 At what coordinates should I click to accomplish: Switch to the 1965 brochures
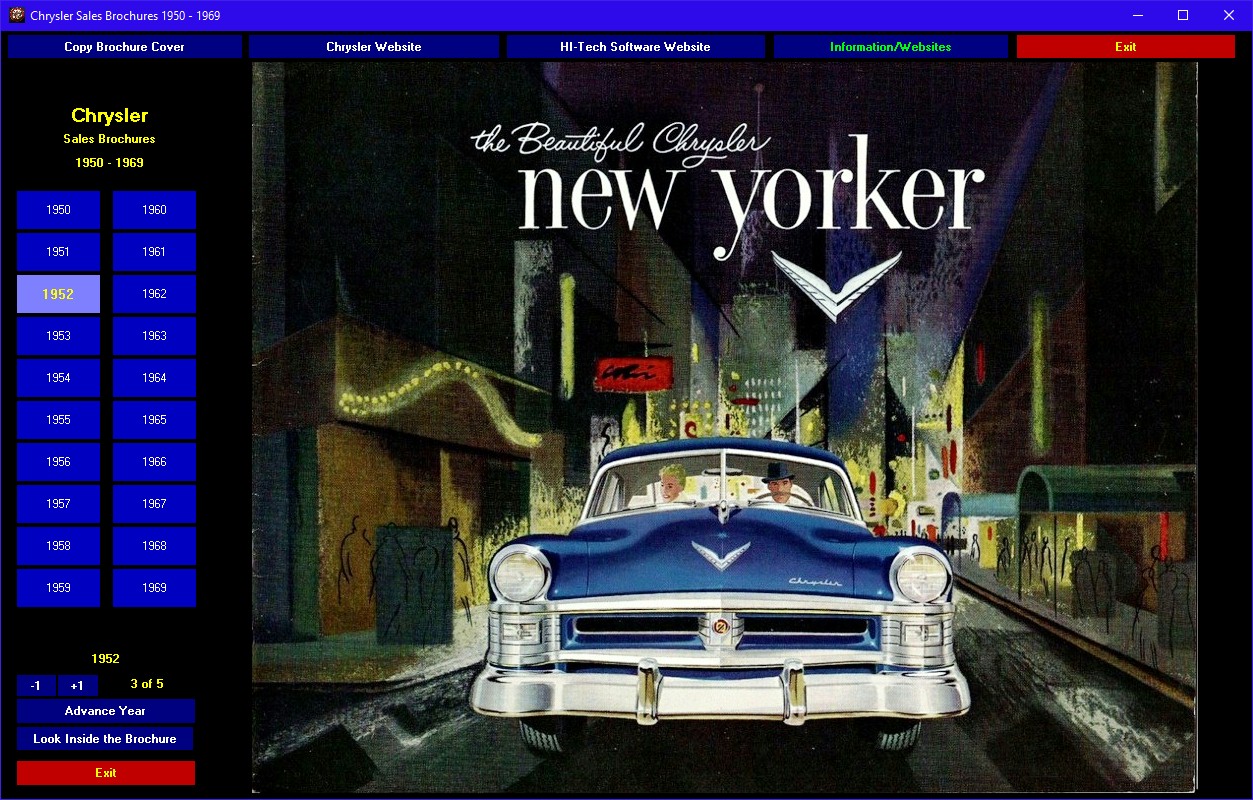154,420
